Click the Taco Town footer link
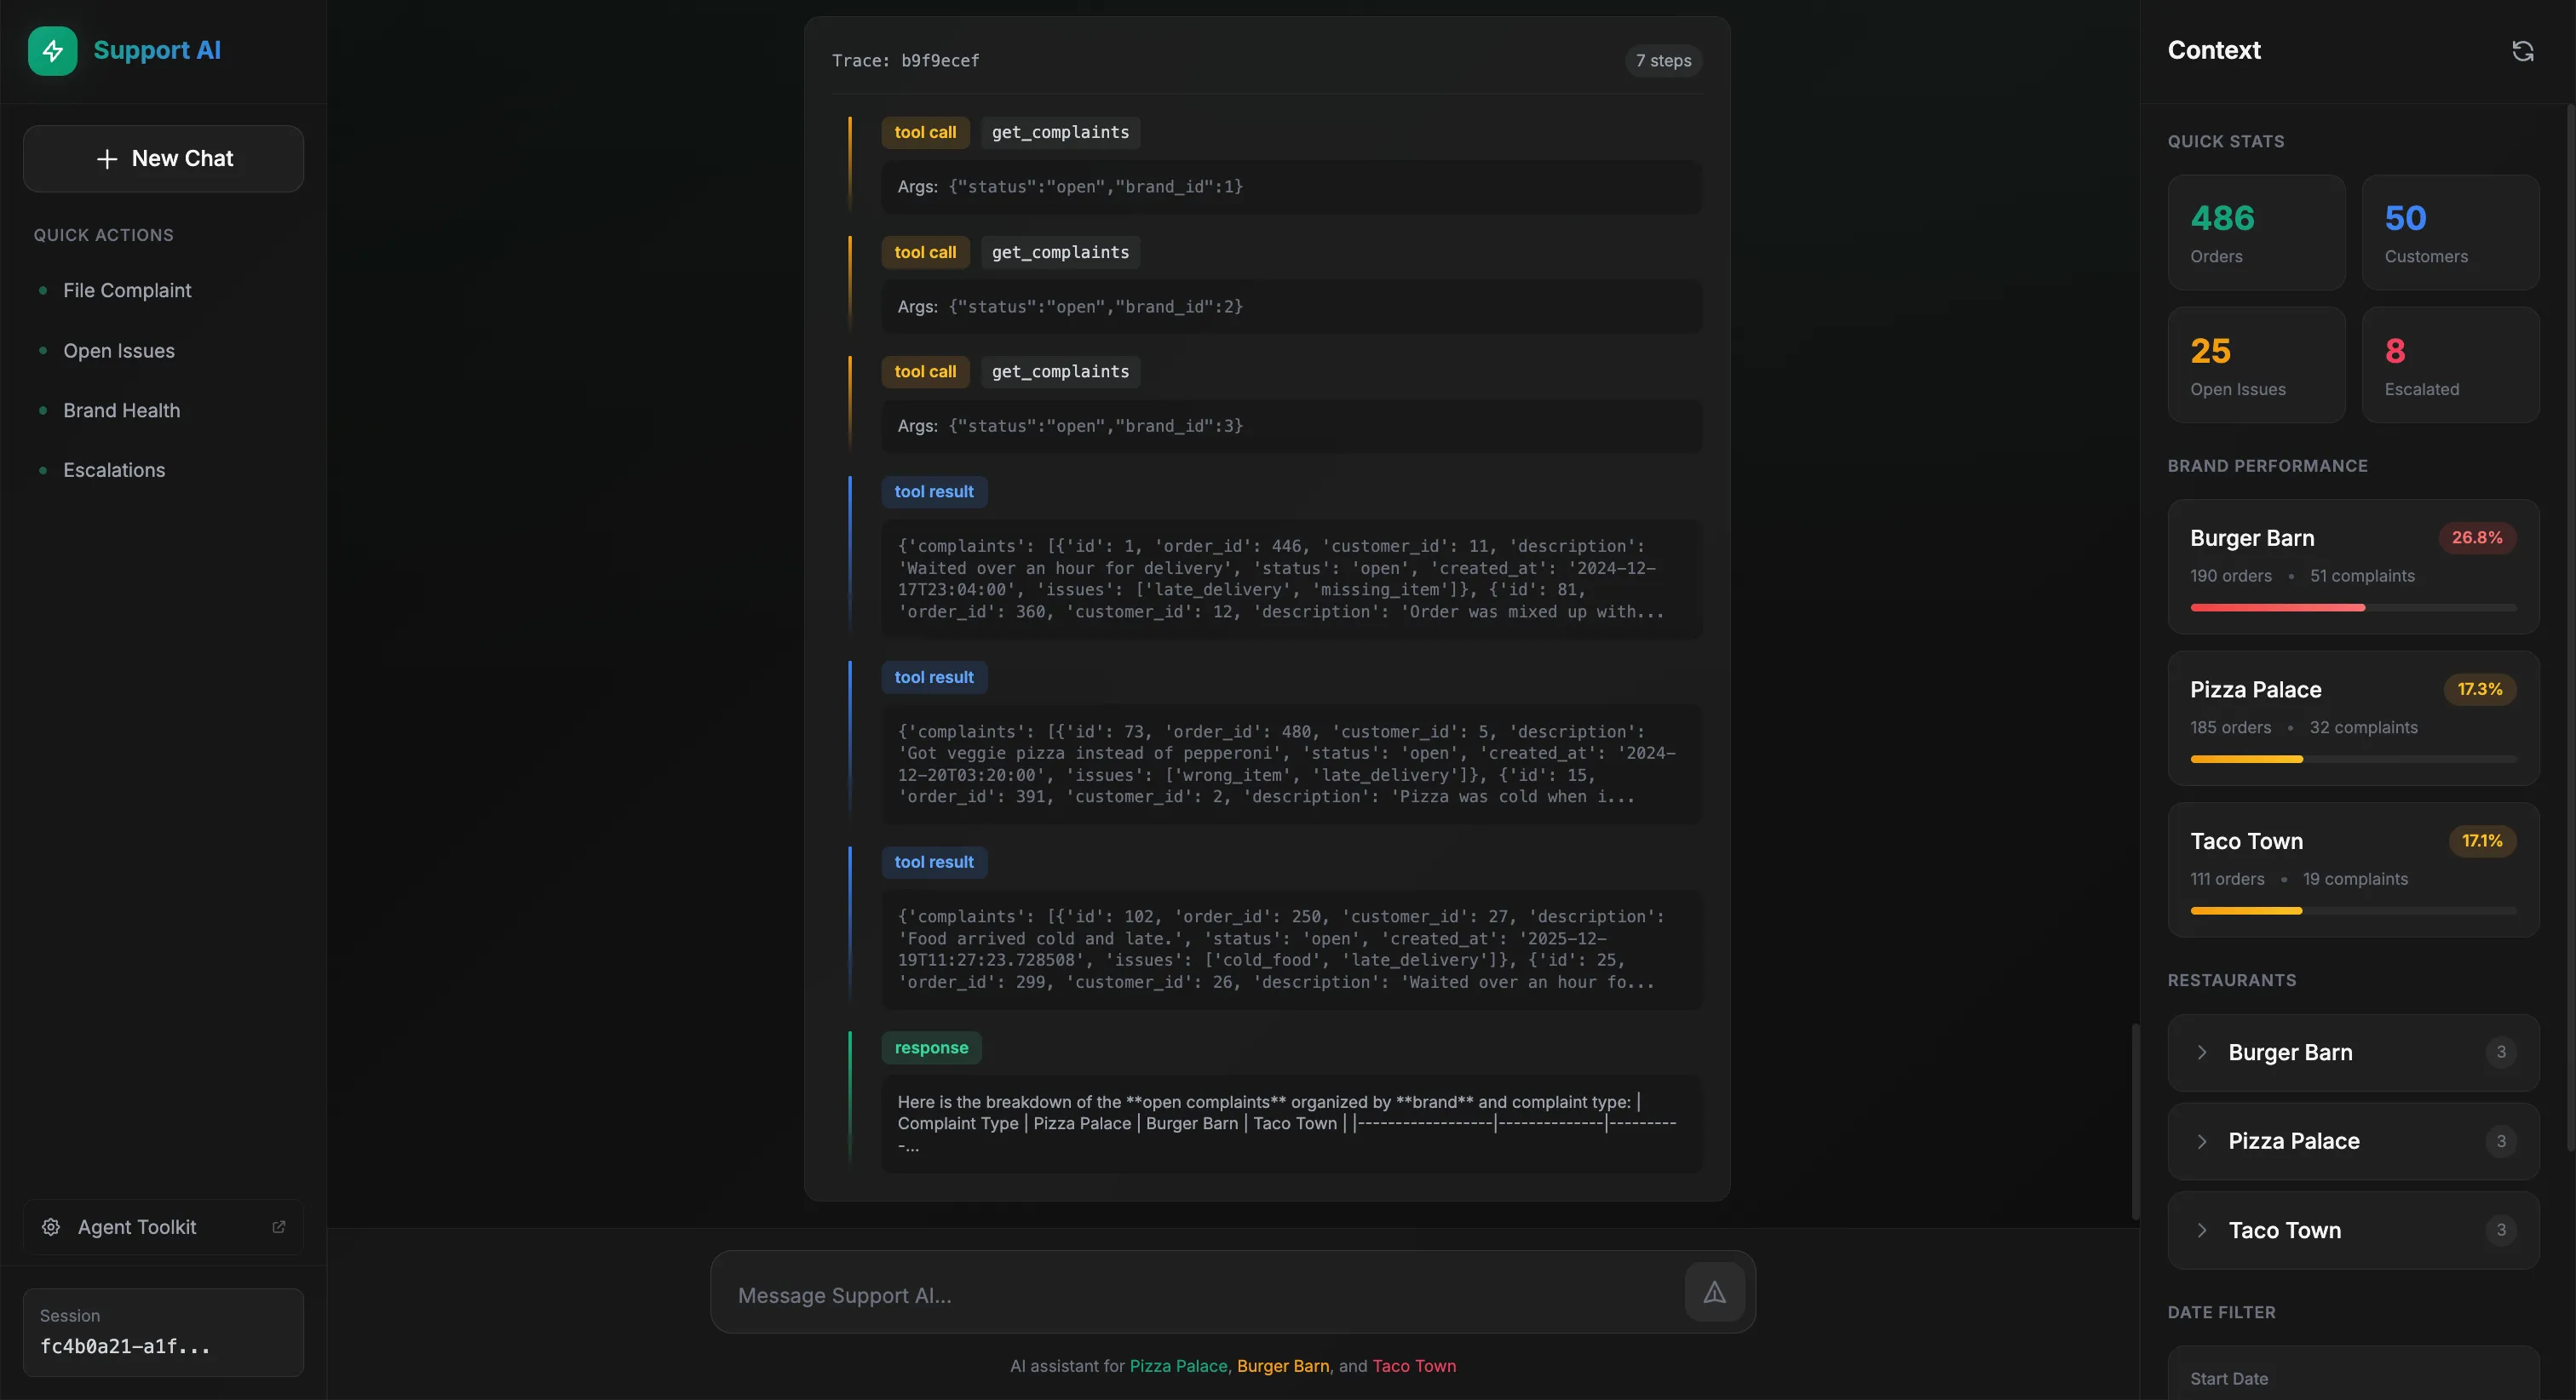 click(1413, 1366)
